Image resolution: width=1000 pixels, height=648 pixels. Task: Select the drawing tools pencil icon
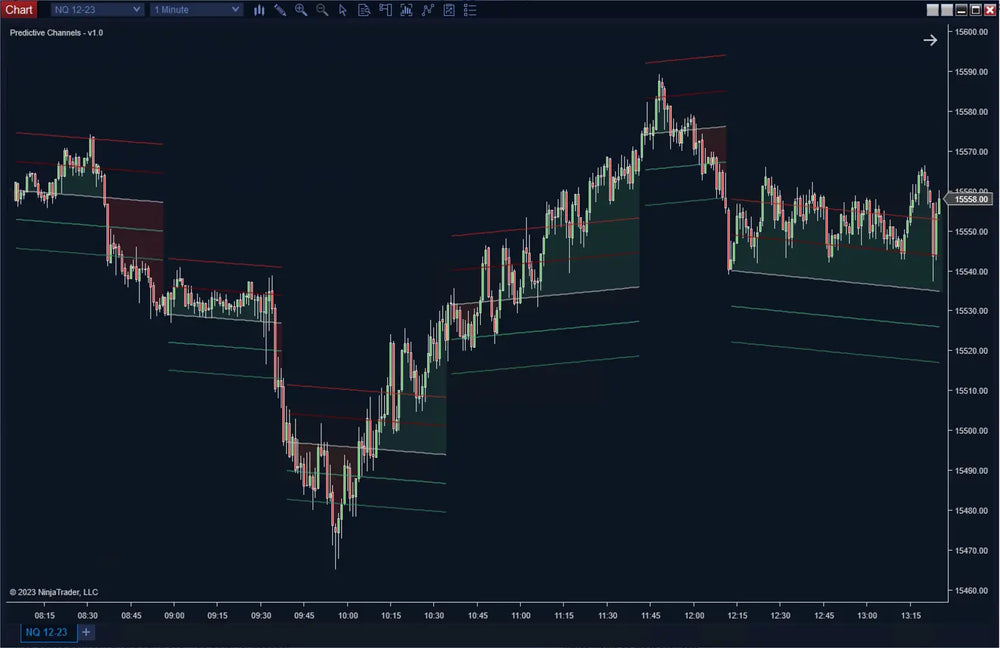(280, 10)
